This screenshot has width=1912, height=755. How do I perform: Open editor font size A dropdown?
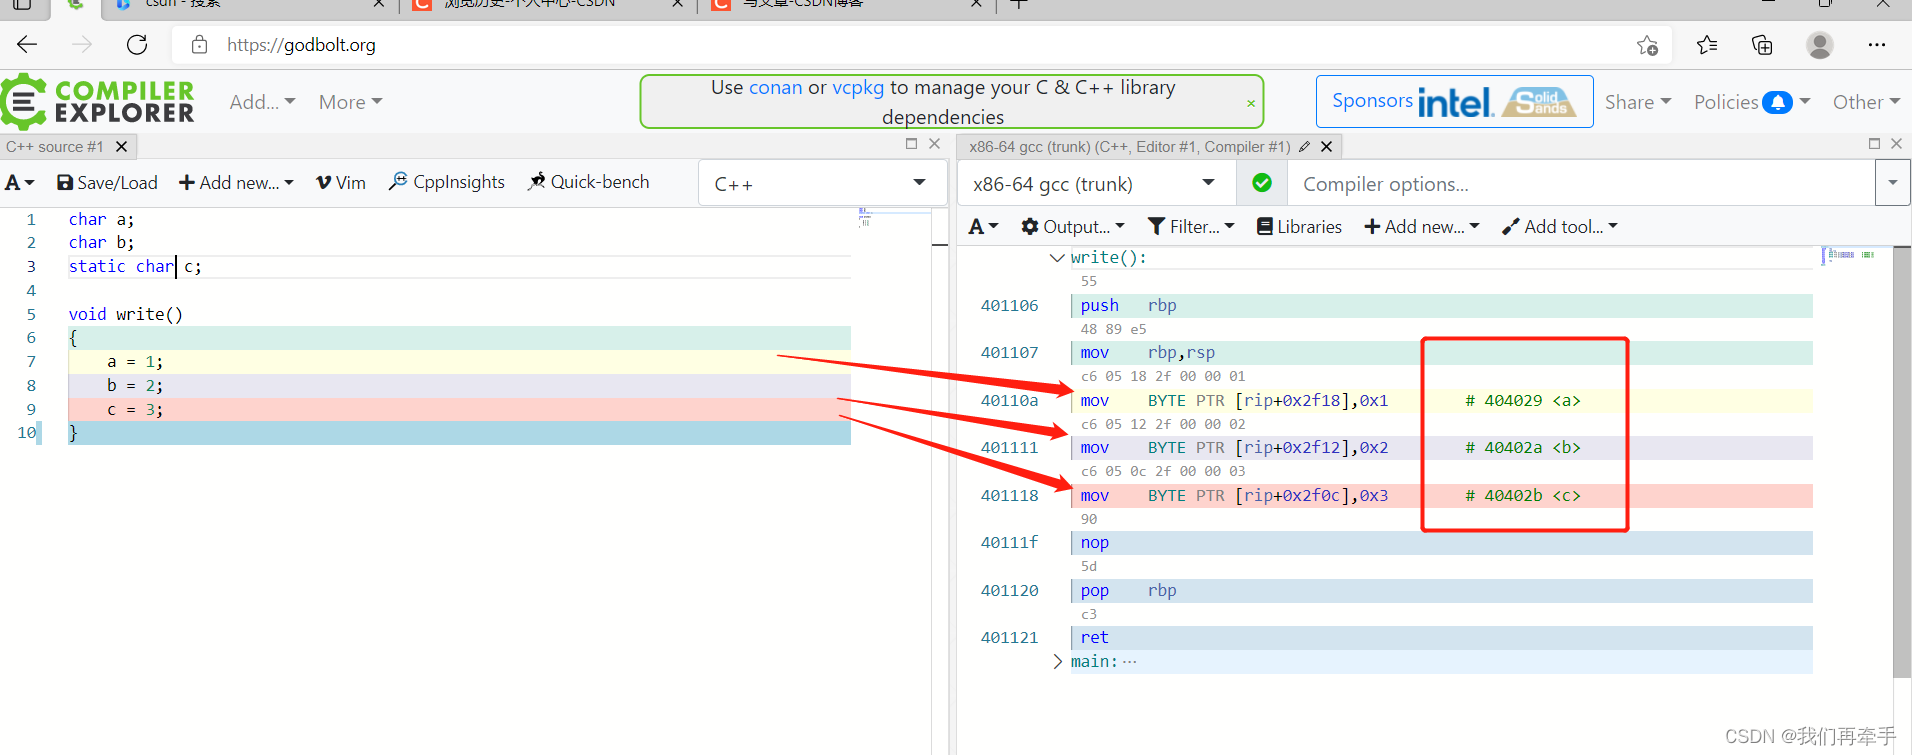[x=19, y=182]
